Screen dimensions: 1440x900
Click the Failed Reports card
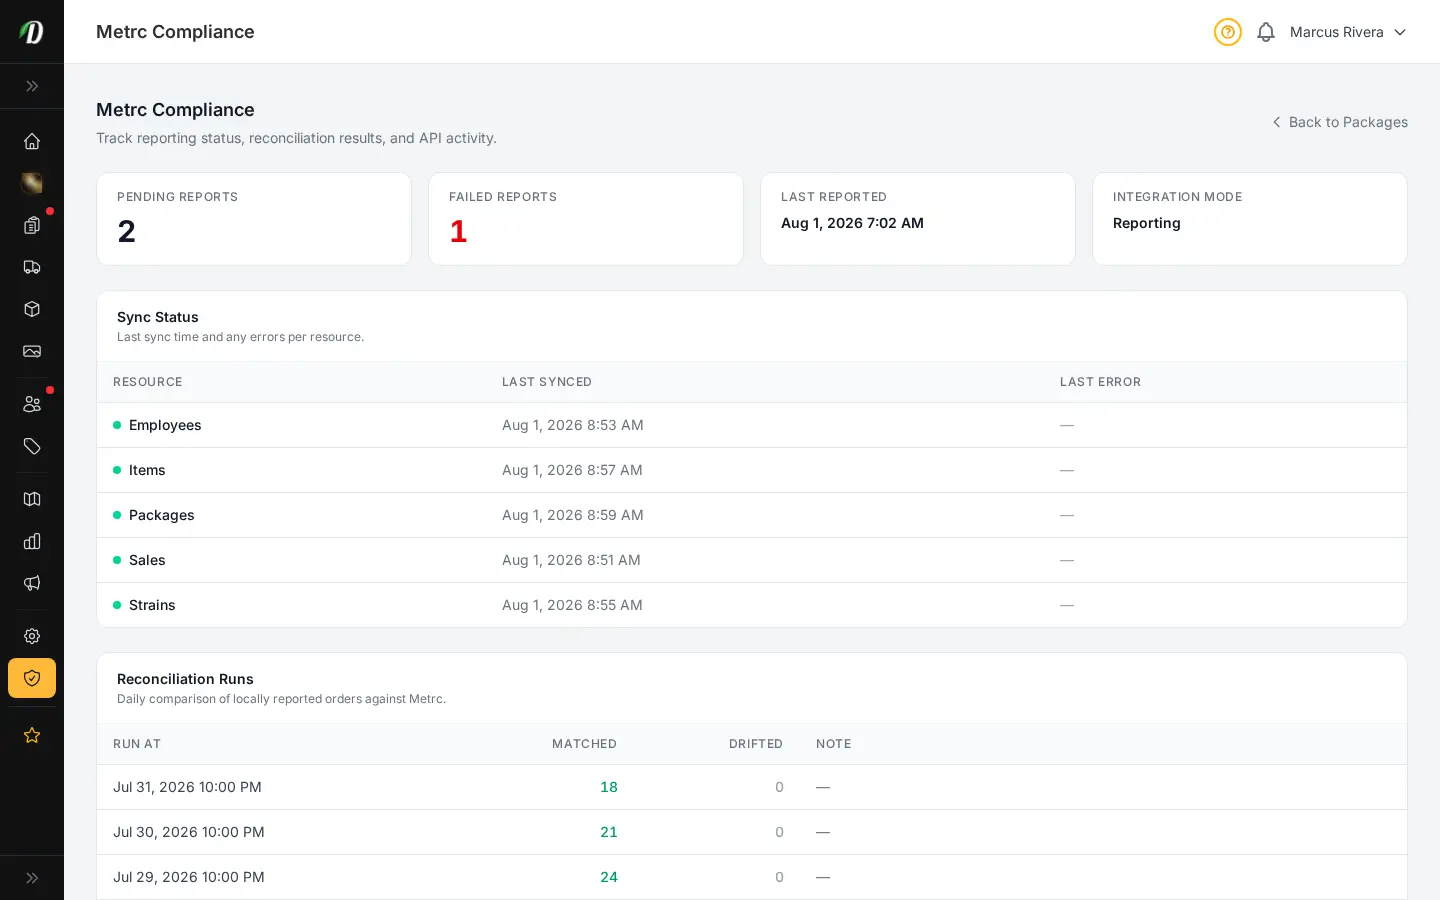[586, 219]
